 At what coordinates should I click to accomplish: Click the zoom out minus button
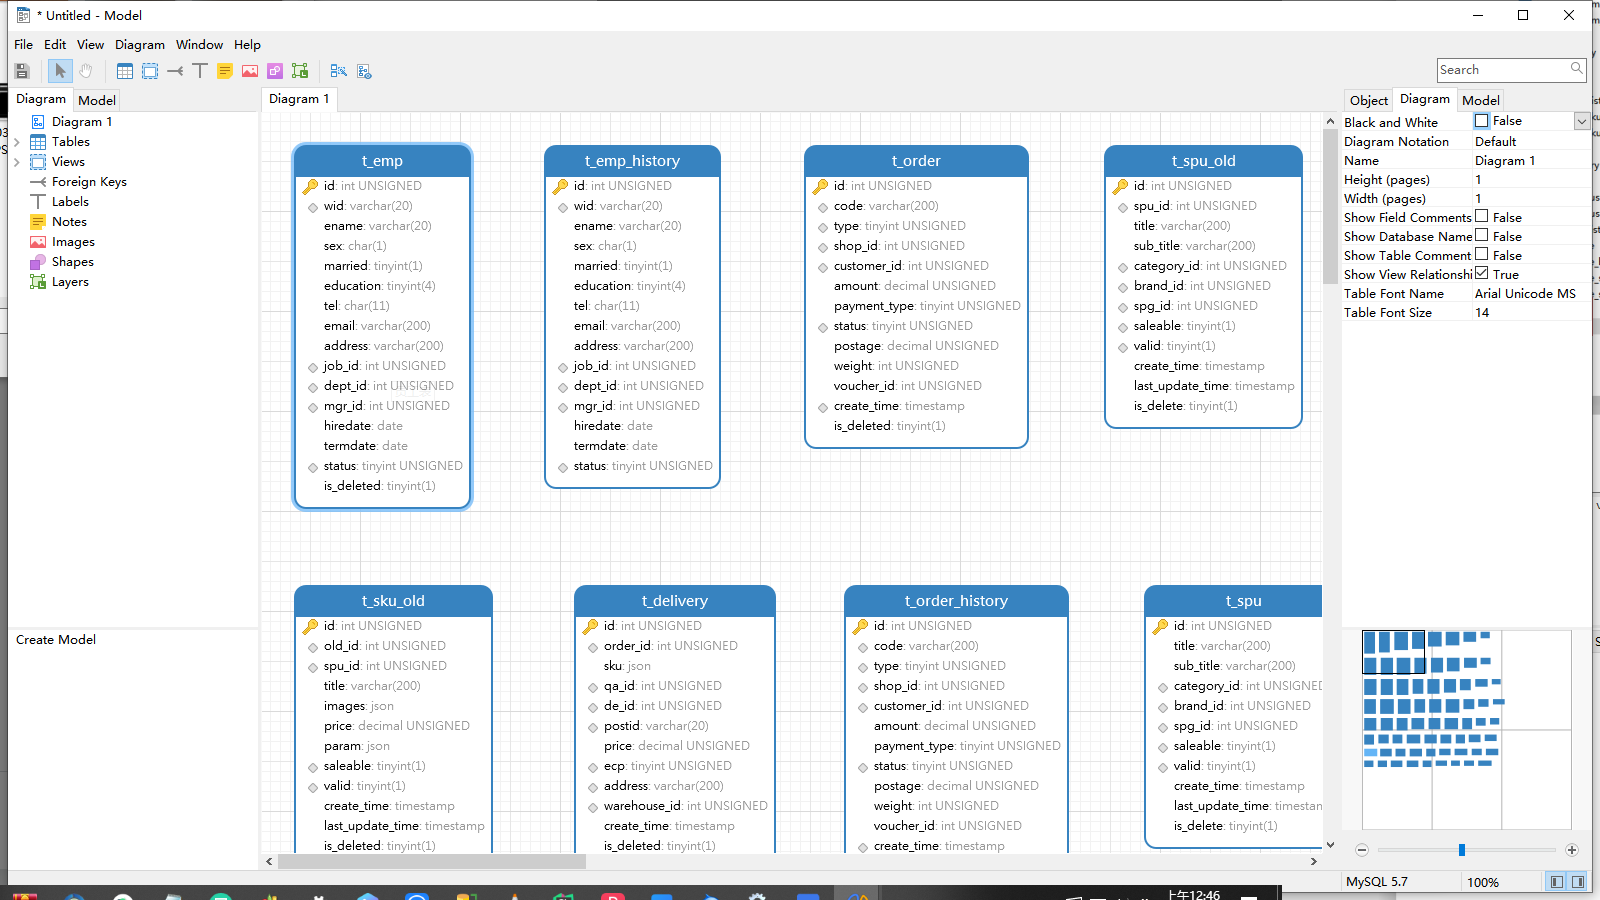click(1362, 850)
